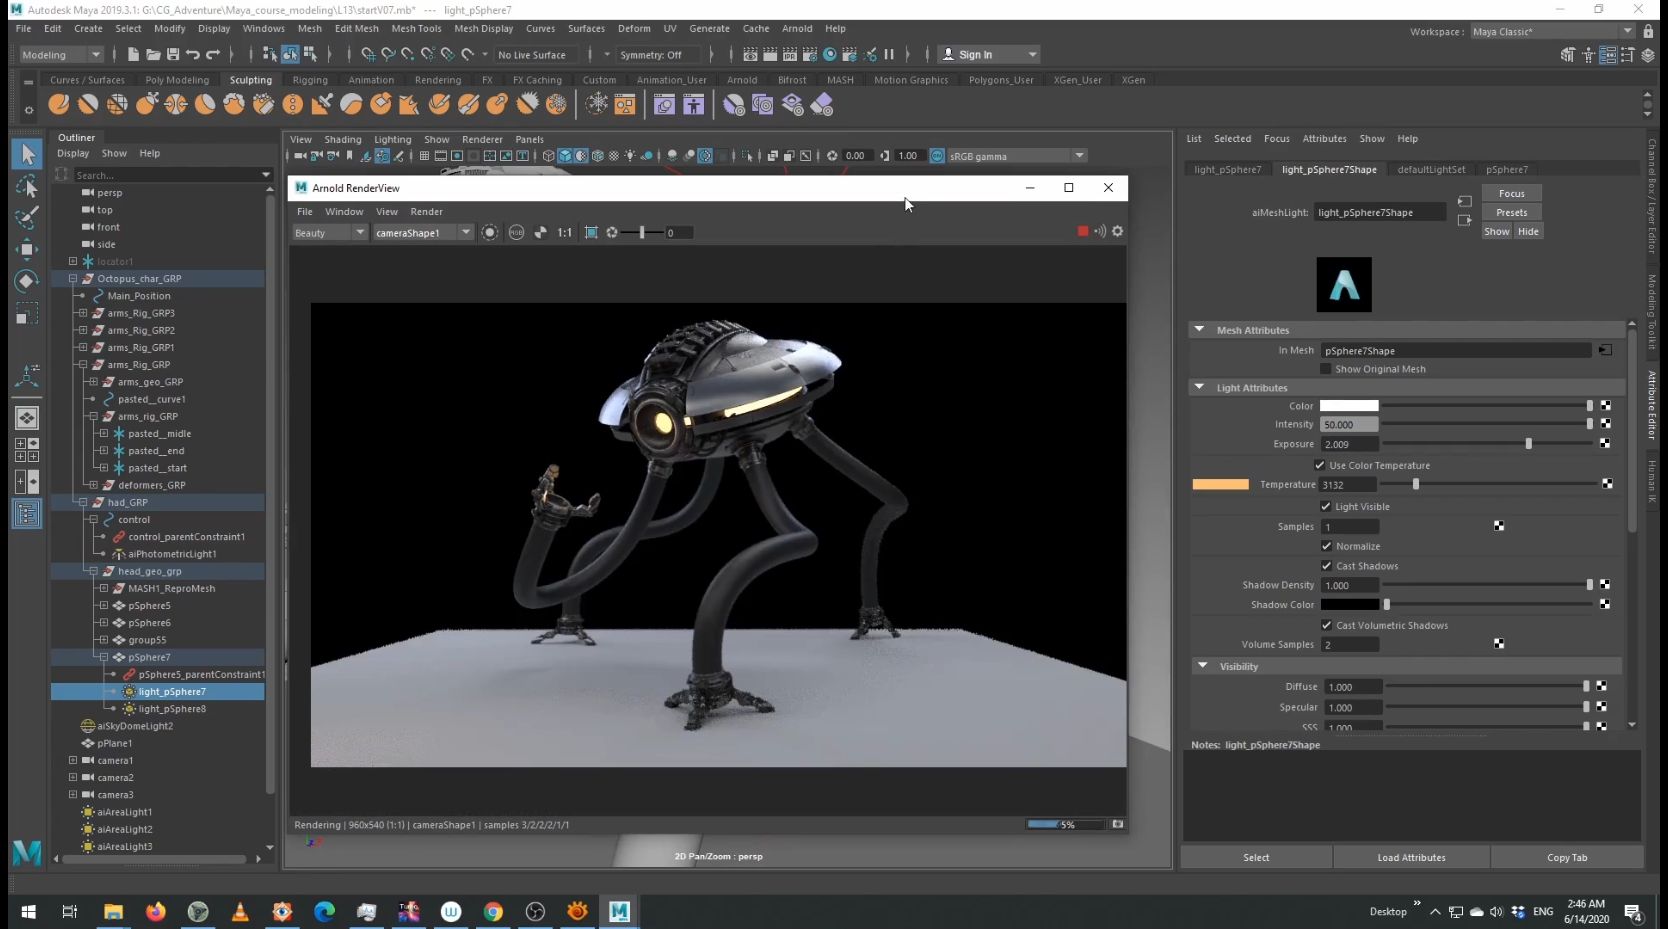Open Arnold RenderView settings gear
Viewport: 1668px width, 929px height.
[x=1117, y=232]
